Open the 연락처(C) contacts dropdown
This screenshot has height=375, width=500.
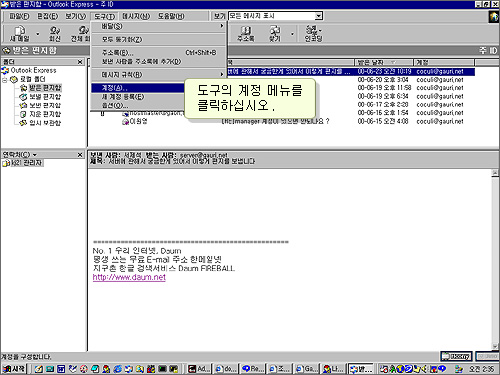19,155
